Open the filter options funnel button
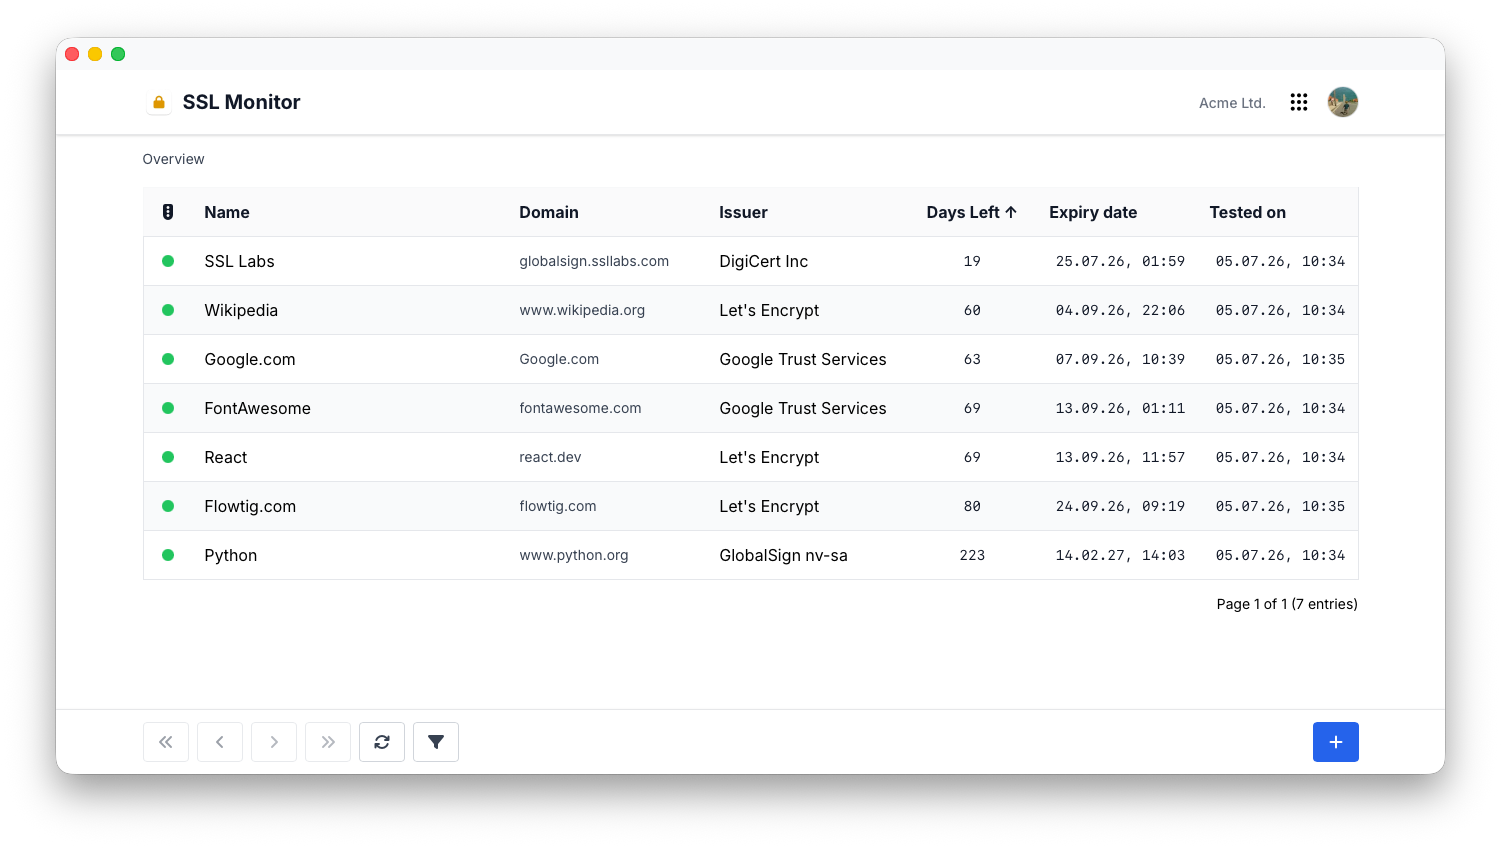The width and height of the screenshot is (1501, 848). click(436, 742)
